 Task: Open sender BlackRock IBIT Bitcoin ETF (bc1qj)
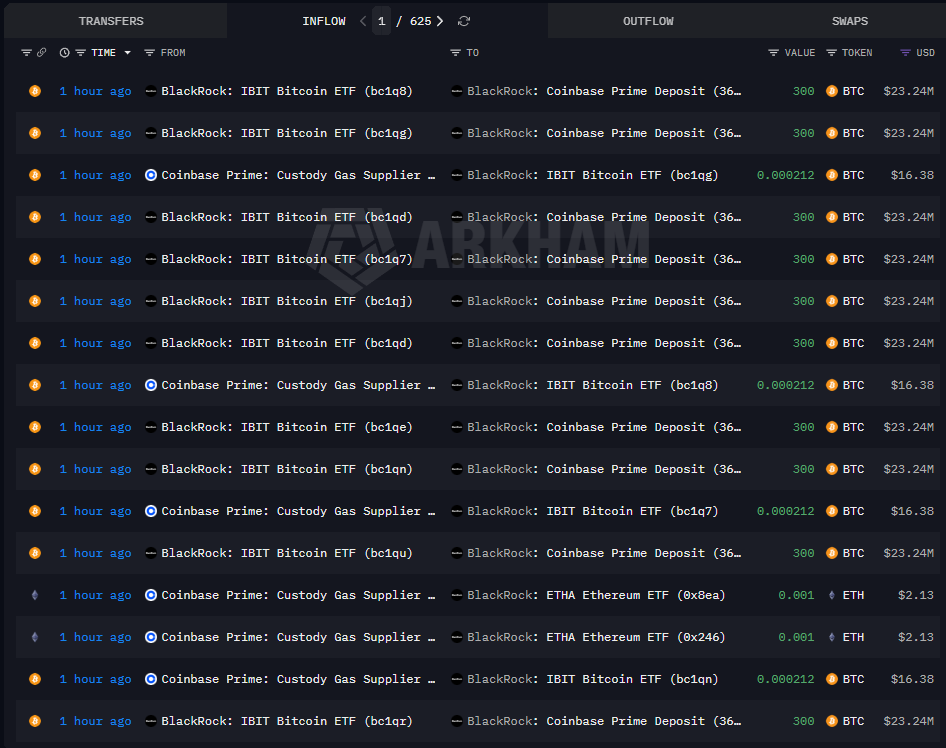[287, 301]
